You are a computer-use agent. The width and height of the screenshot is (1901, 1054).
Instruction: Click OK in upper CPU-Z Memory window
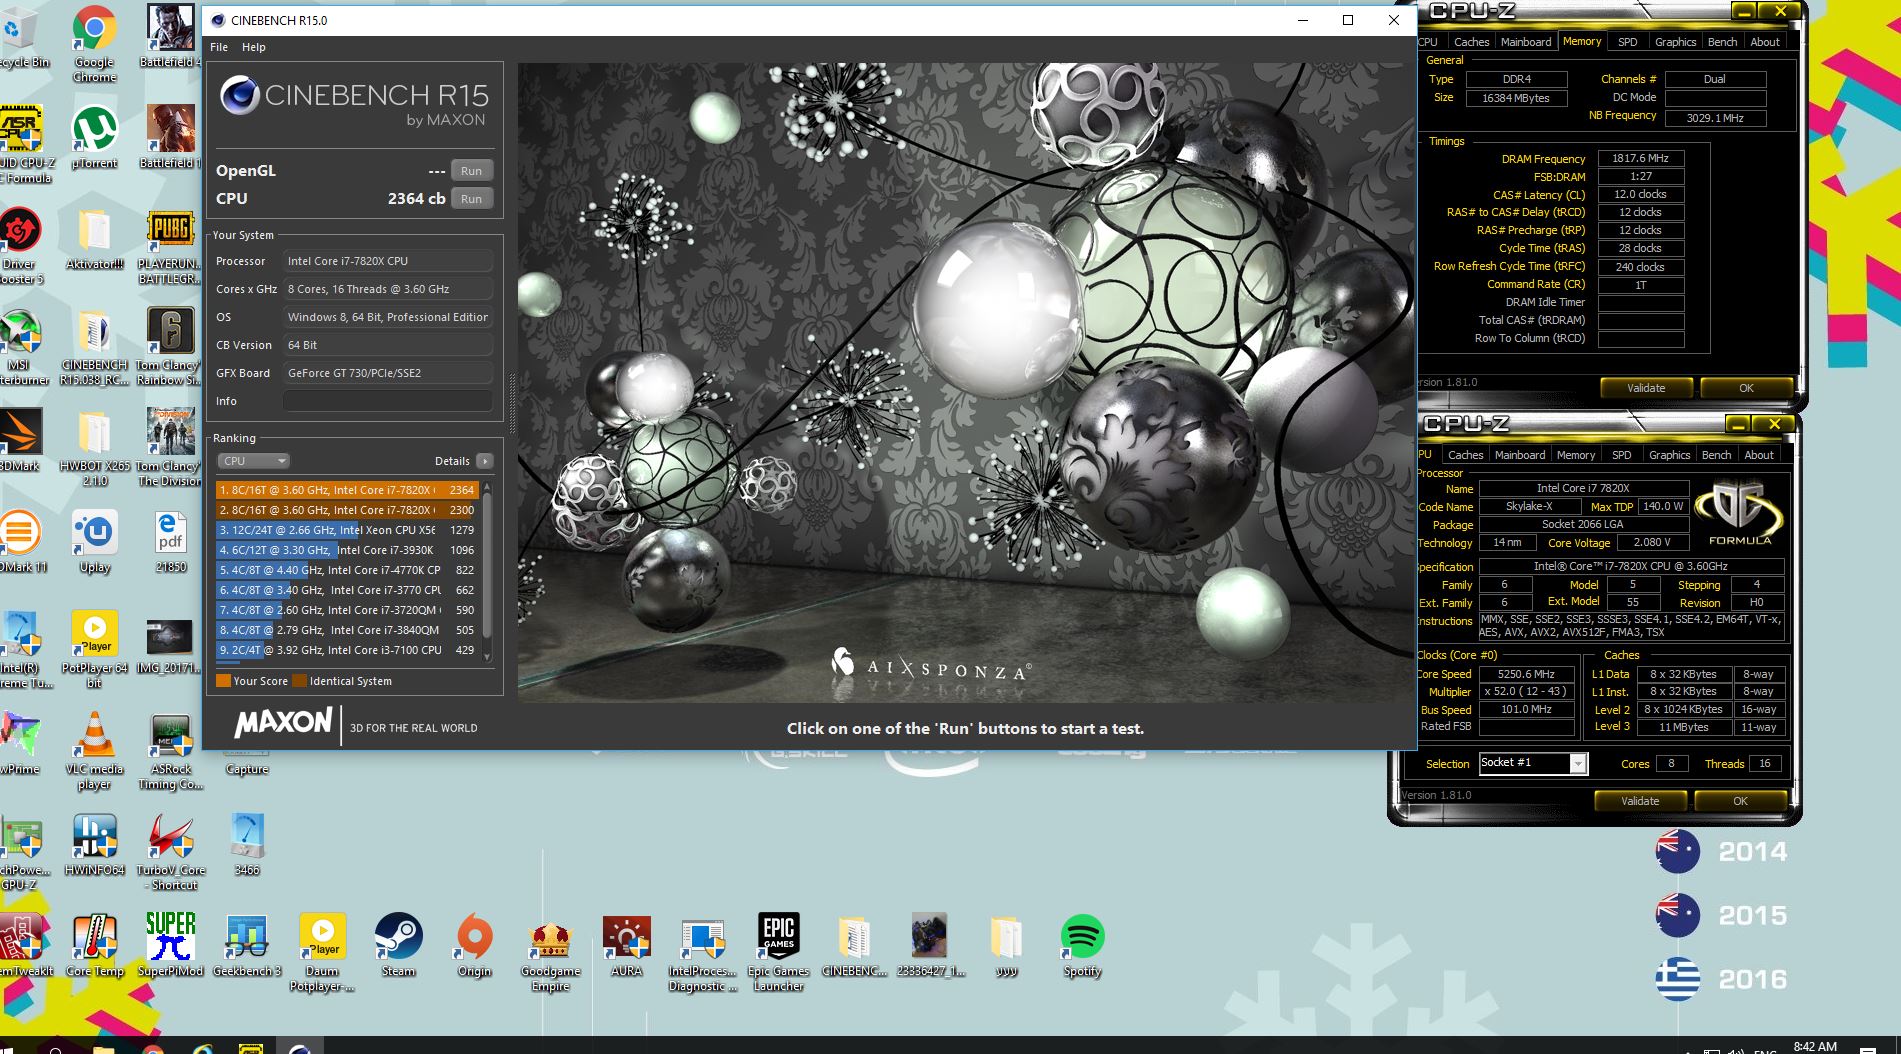coord(1746,388)
